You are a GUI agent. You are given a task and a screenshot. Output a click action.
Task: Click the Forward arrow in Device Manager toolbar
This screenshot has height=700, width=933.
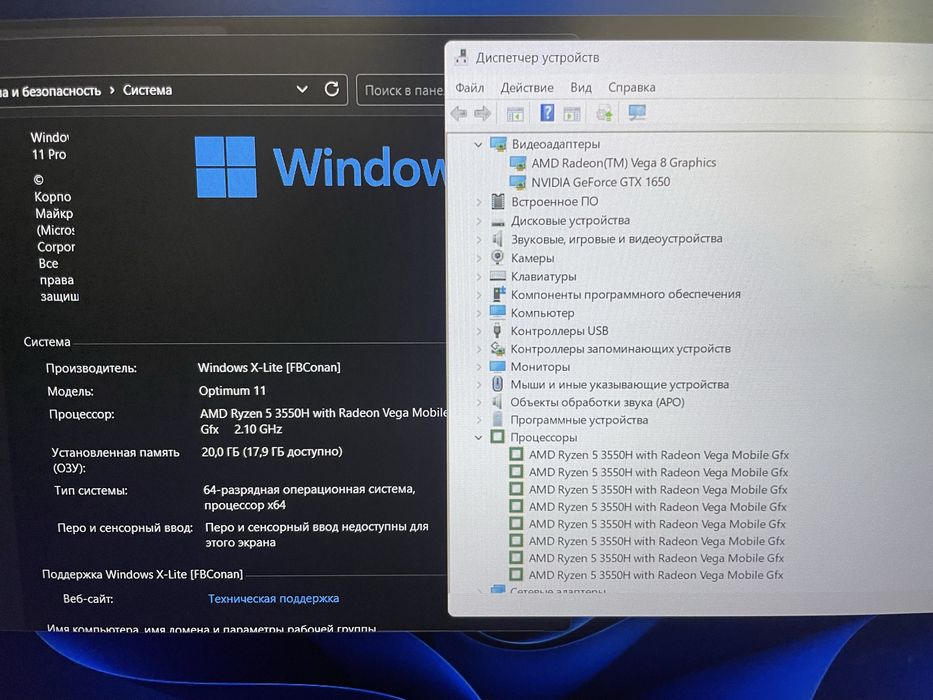pyautogui.click(x=483, y=113)
